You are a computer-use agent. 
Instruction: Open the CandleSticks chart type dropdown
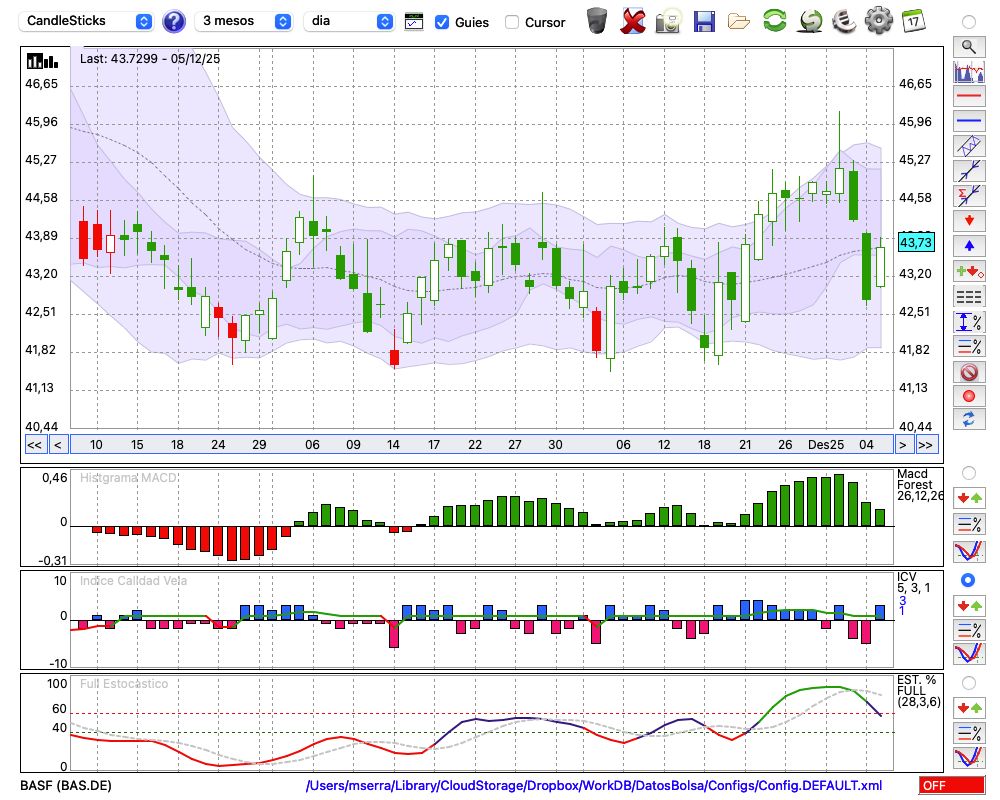89,21
